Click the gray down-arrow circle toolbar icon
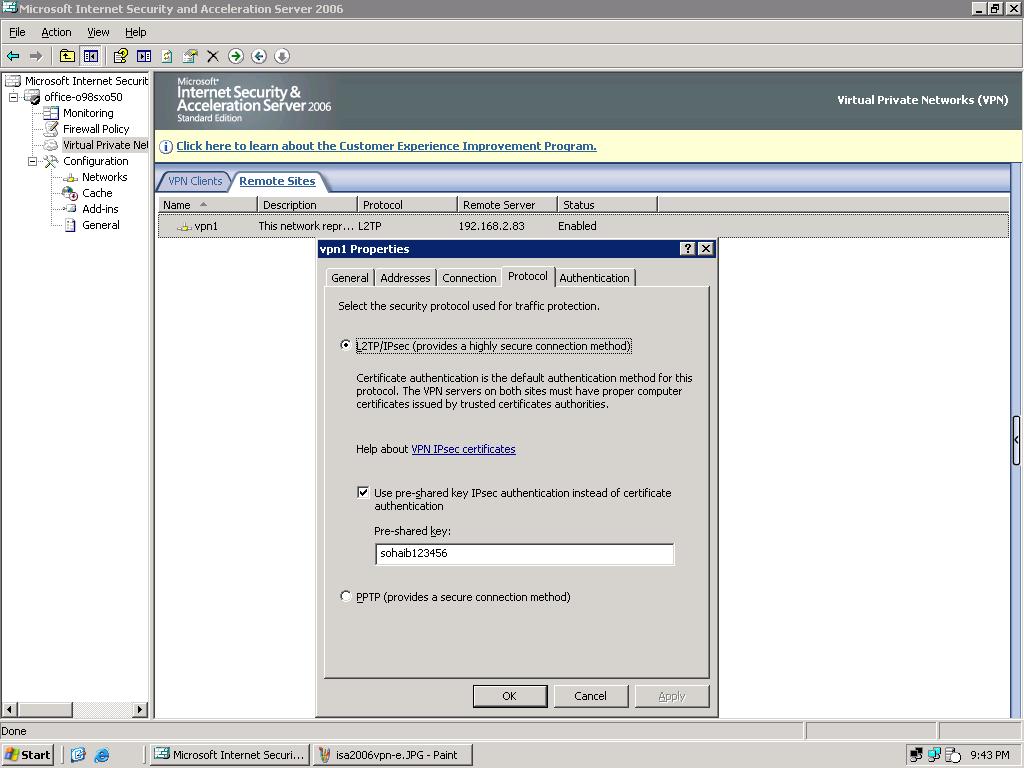 coord(281,56)
